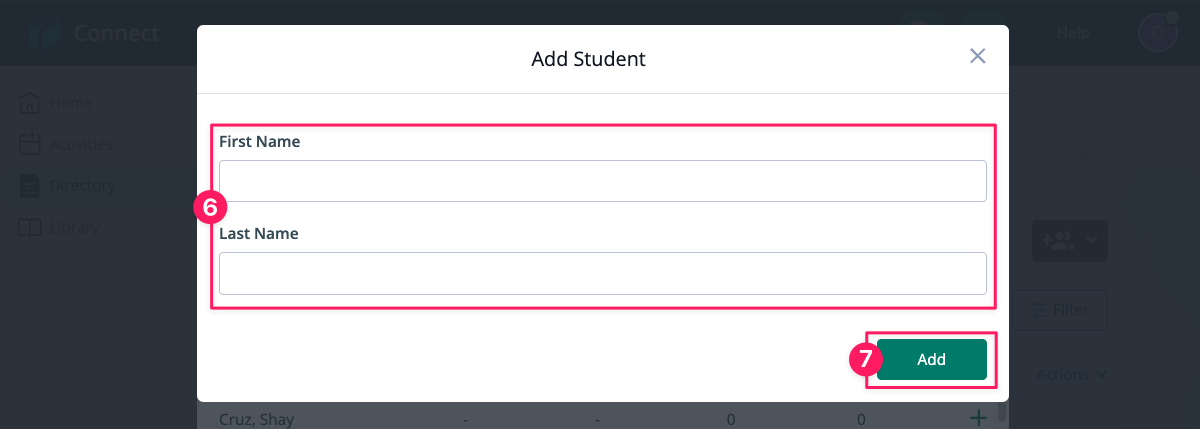Select the Activities calendar icon

click(30, 144)
